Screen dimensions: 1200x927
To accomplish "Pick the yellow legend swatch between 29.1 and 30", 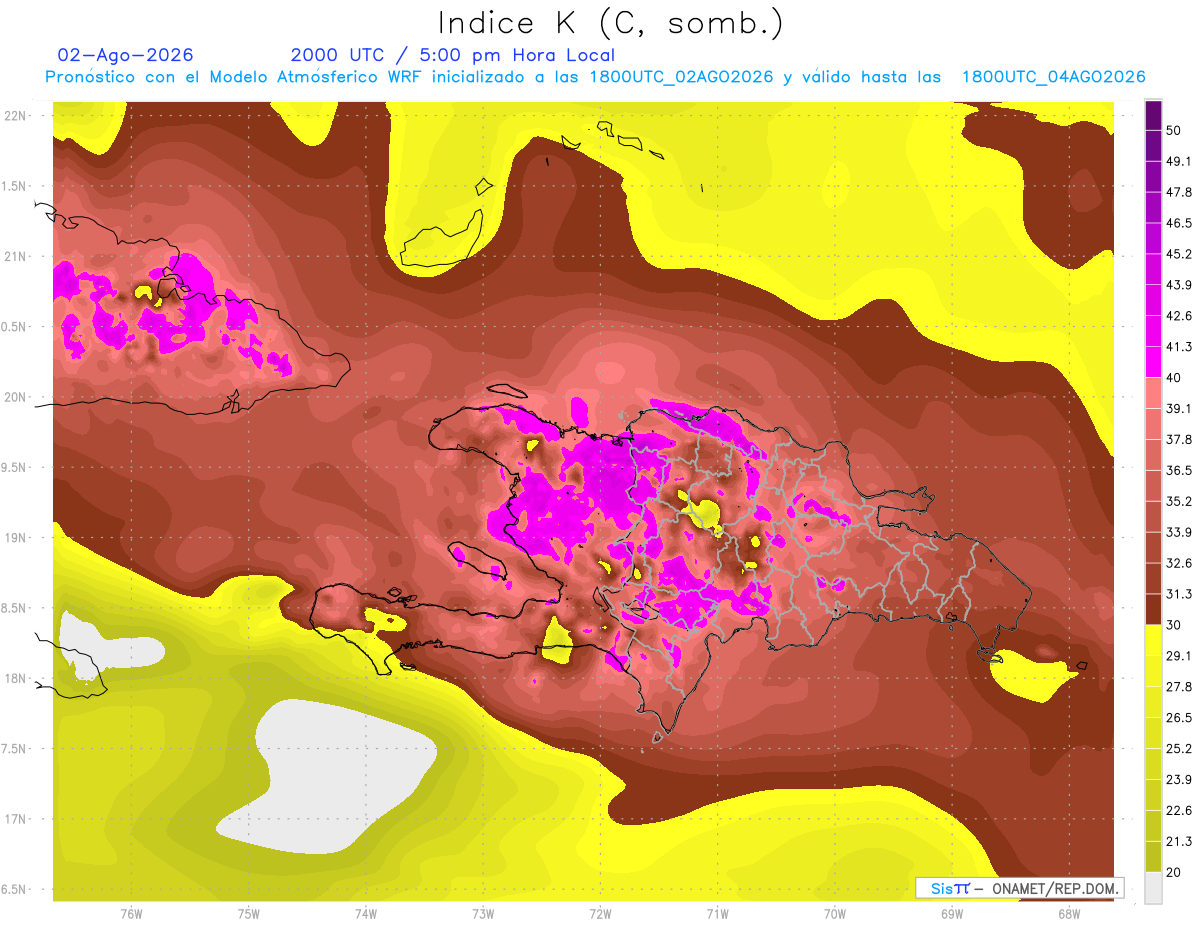I will click(x=1154, y=640).
